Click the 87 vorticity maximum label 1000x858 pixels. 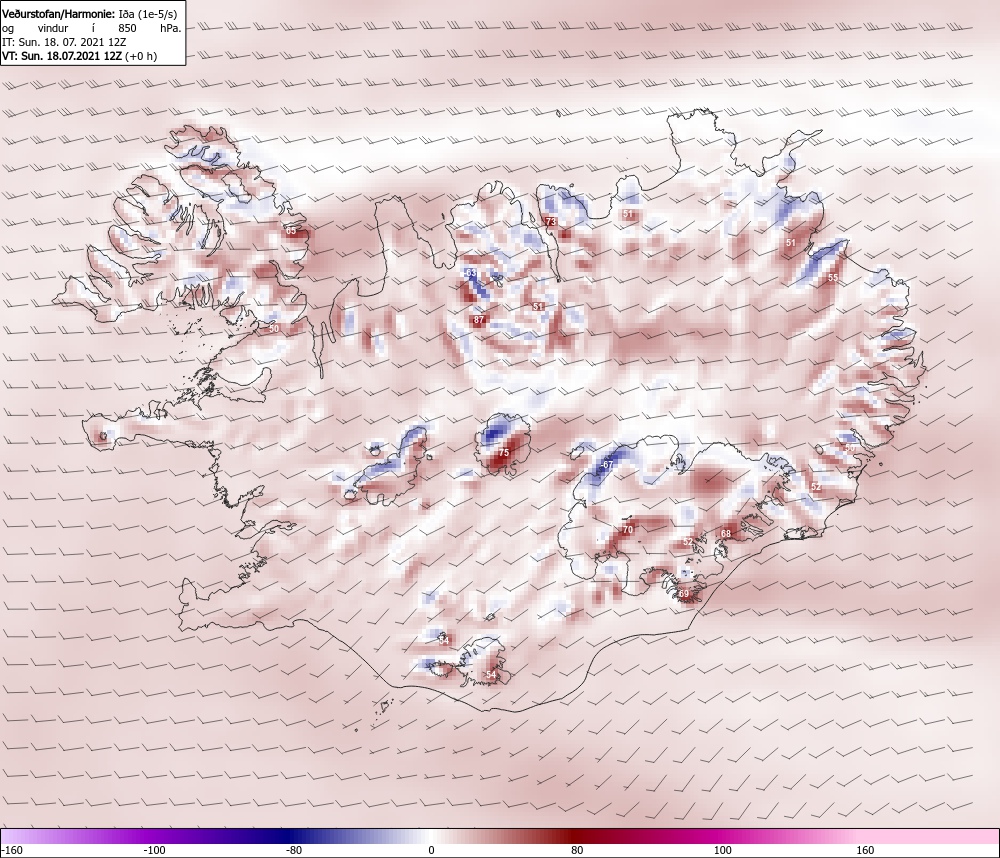click(x=479, y=320)
